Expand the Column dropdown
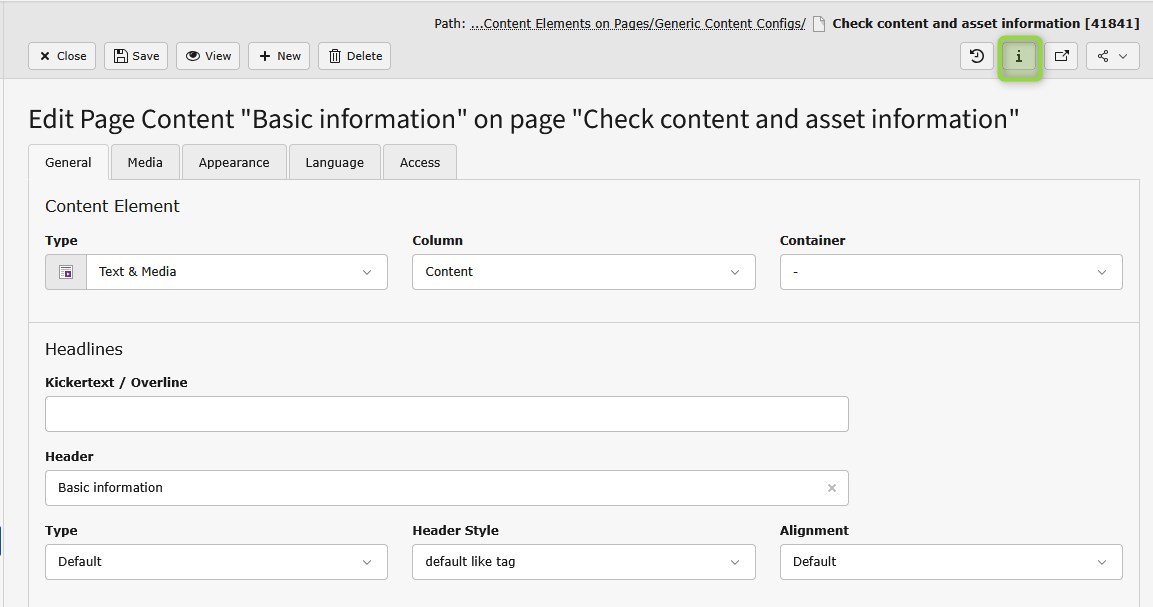 click(x=583, y=272)
